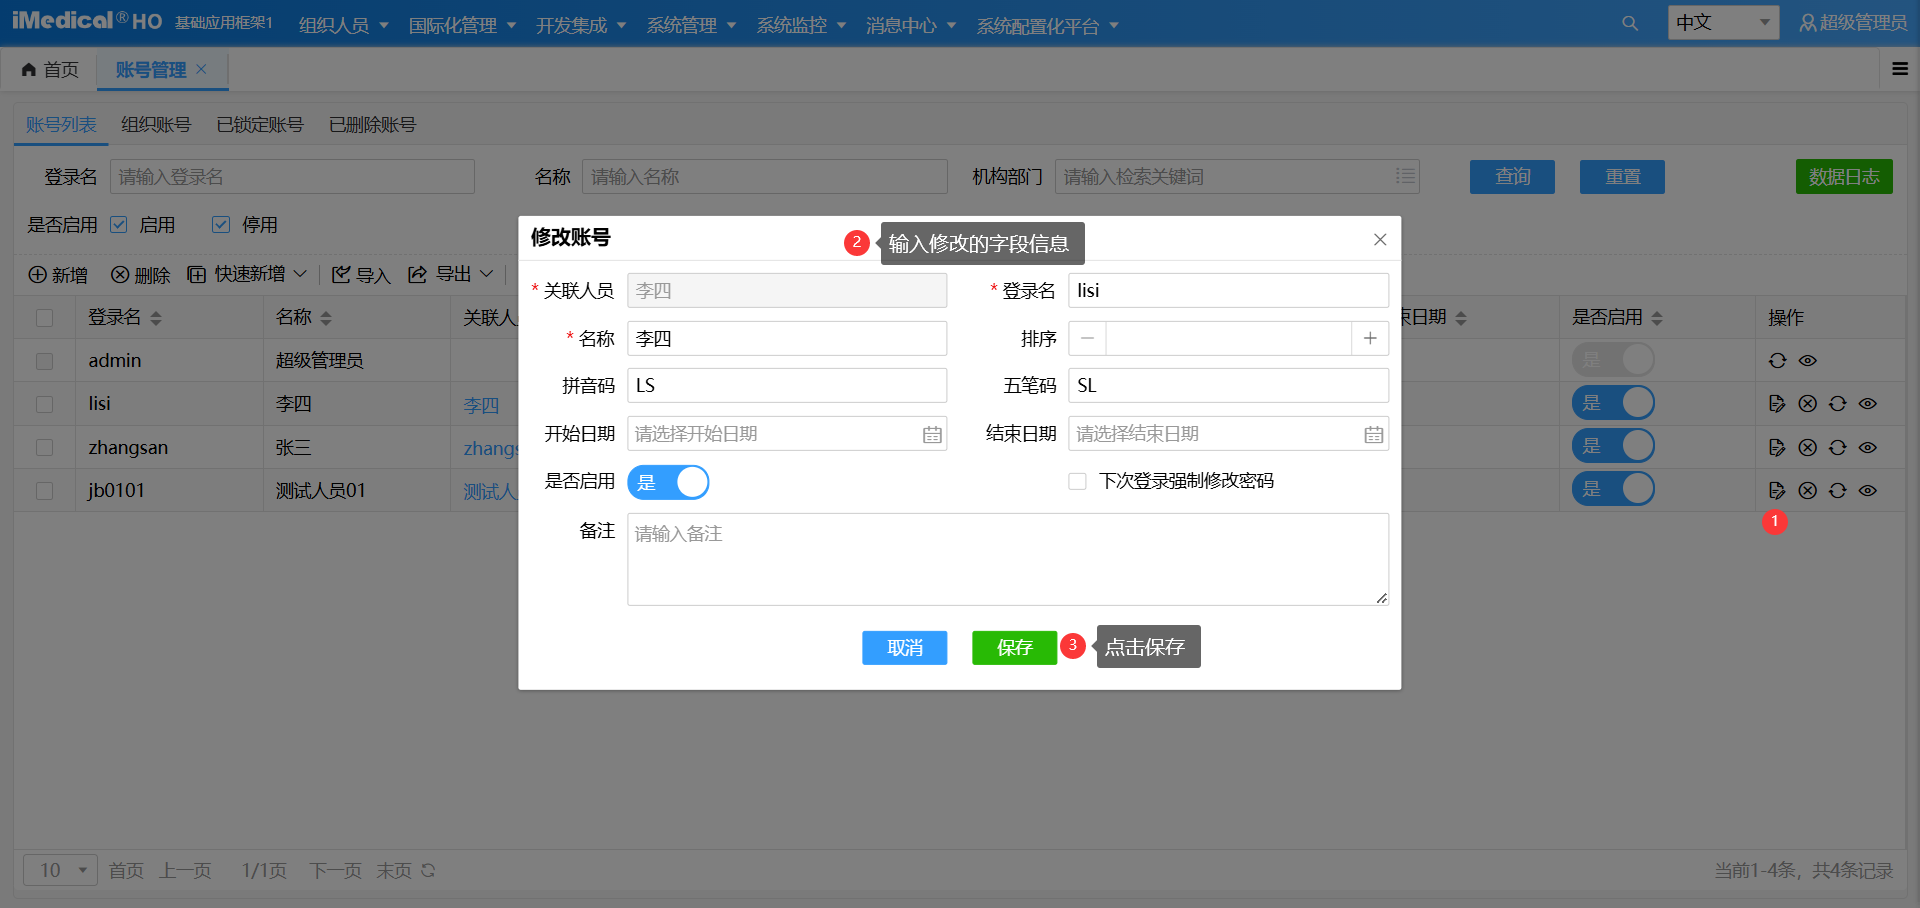Viewport: 1920px width, 908px height.
Task: Click eye icon in zhangsan row
Action: point(1867,447)
